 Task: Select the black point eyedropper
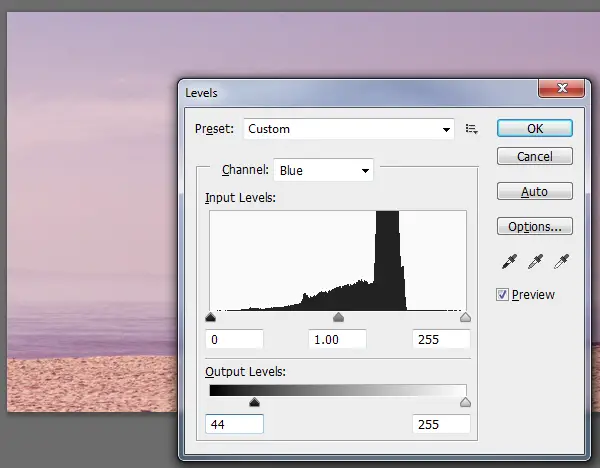[510, 262]
